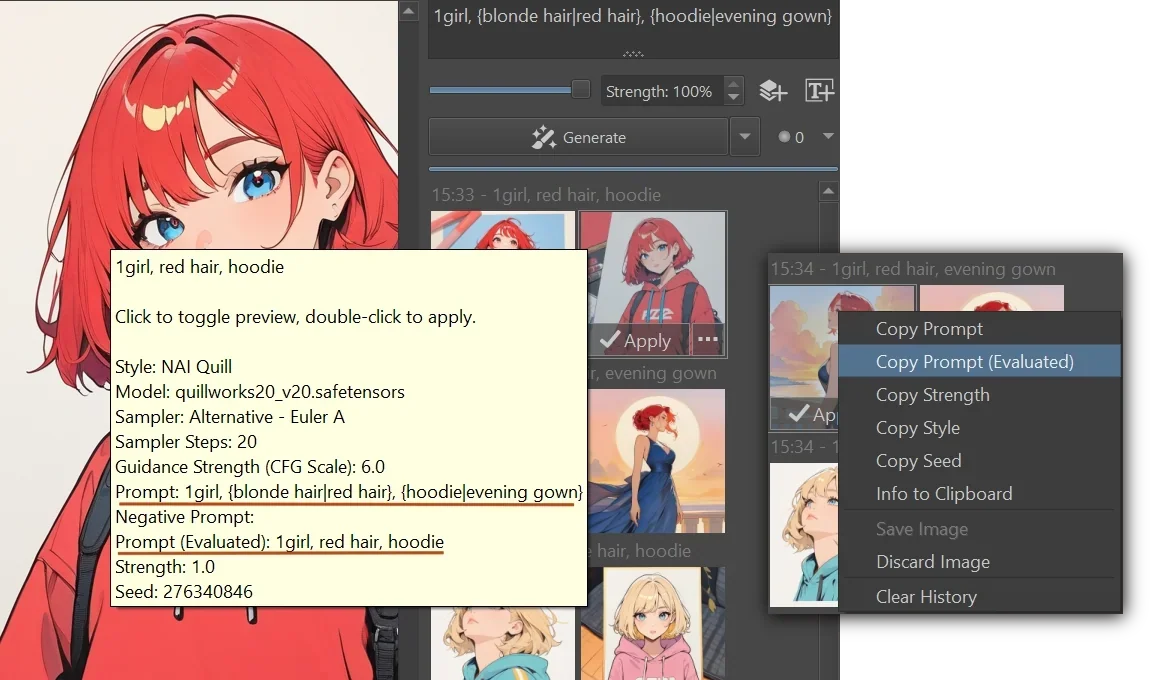Click Apply on red hair hoodie thumbnail
Screen dimensions: 1167x680
635,341
